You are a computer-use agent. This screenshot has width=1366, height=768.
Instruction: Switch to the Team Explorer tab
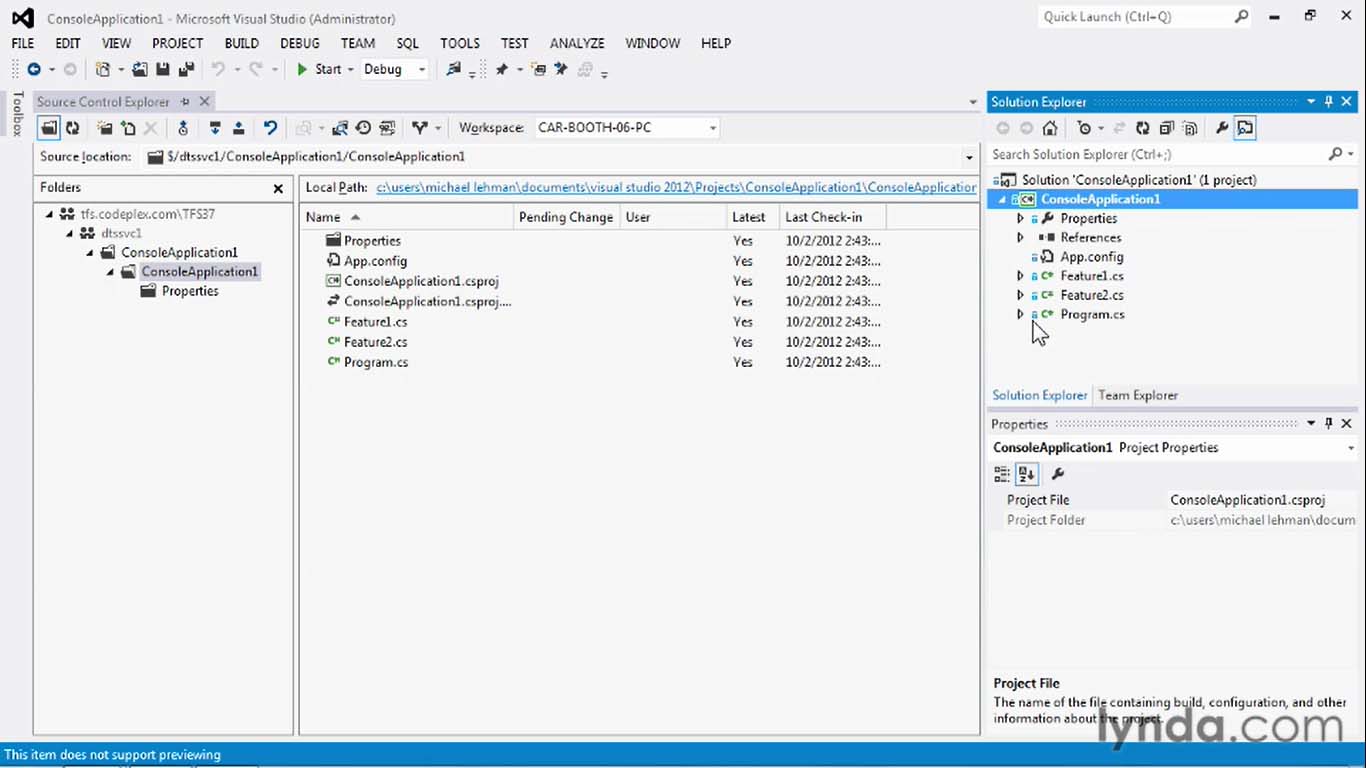(1138, 395)
